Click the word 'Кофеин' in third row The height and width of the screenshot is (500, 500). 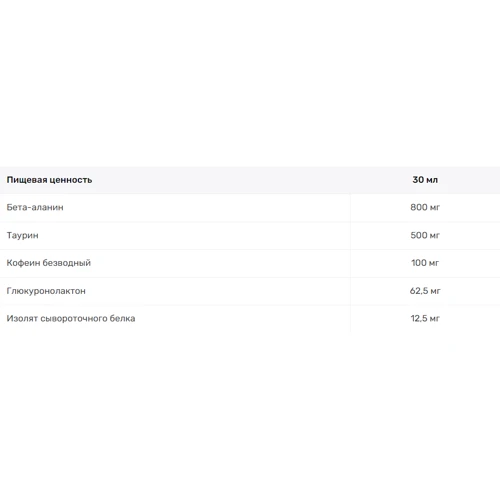tap(24, 263)
